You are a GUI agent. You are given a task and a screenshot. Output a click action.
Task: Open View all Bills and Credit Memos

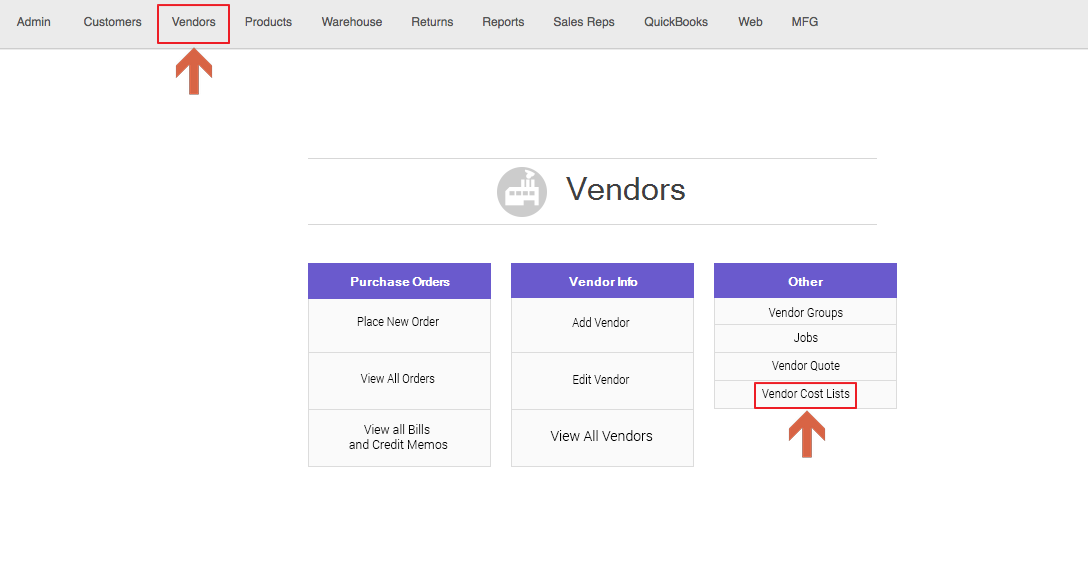click(398, 437)
